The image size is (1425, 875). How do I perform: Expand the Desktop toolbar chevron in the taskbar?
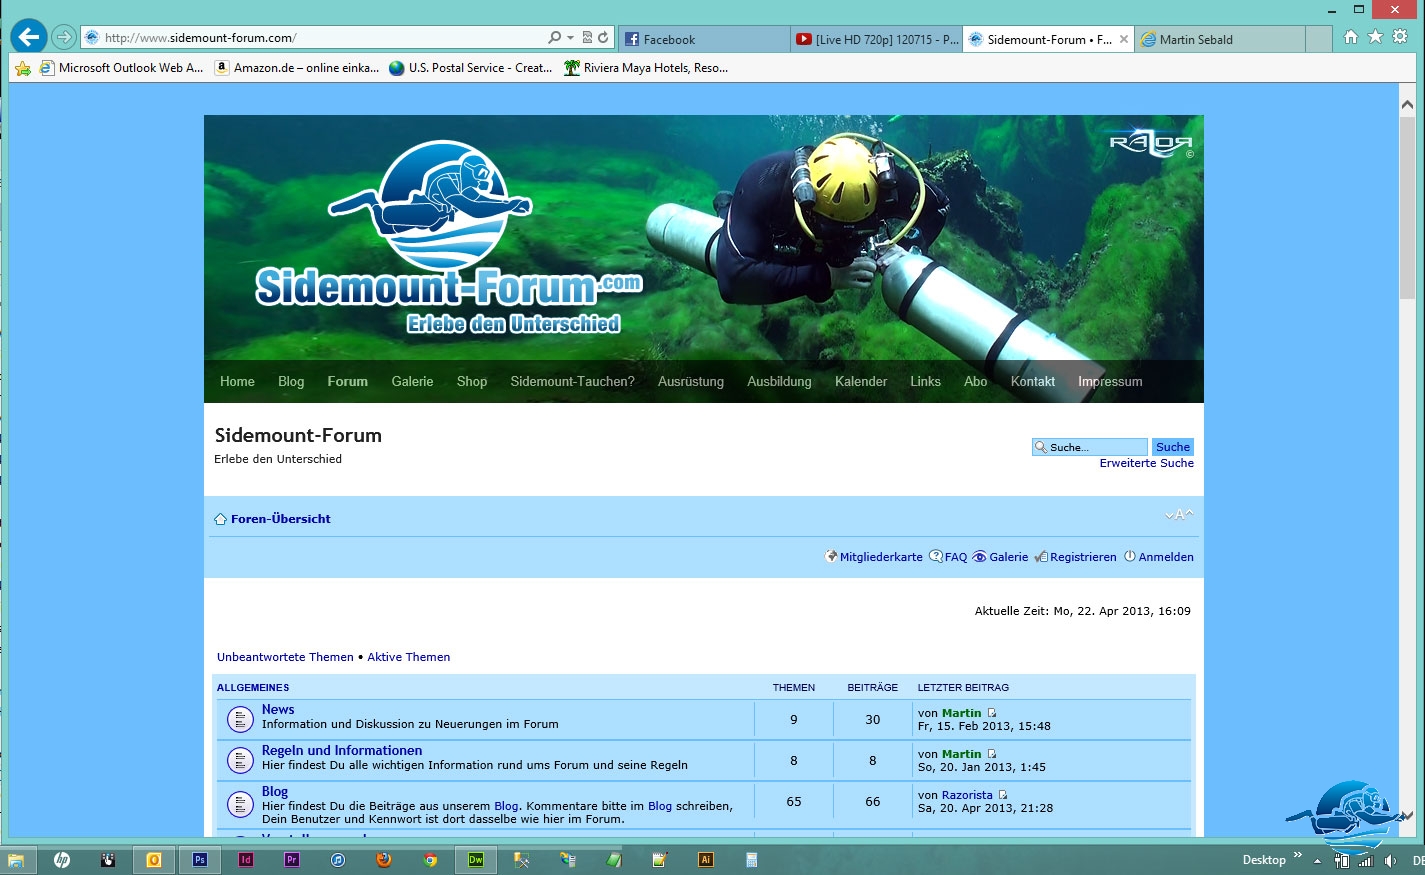[x=1298, y=856]
